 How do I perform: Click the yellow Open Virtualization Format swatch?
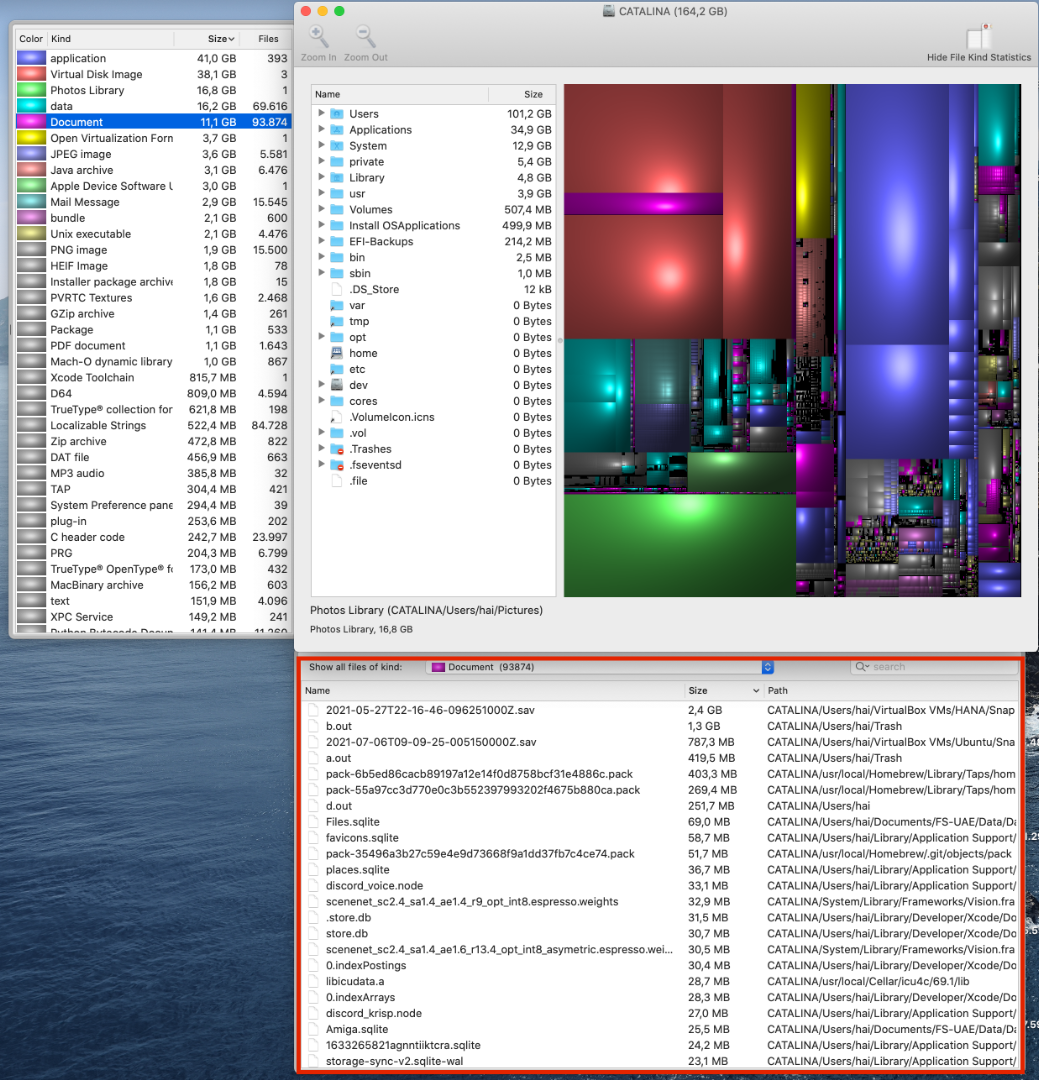(31, 139)
